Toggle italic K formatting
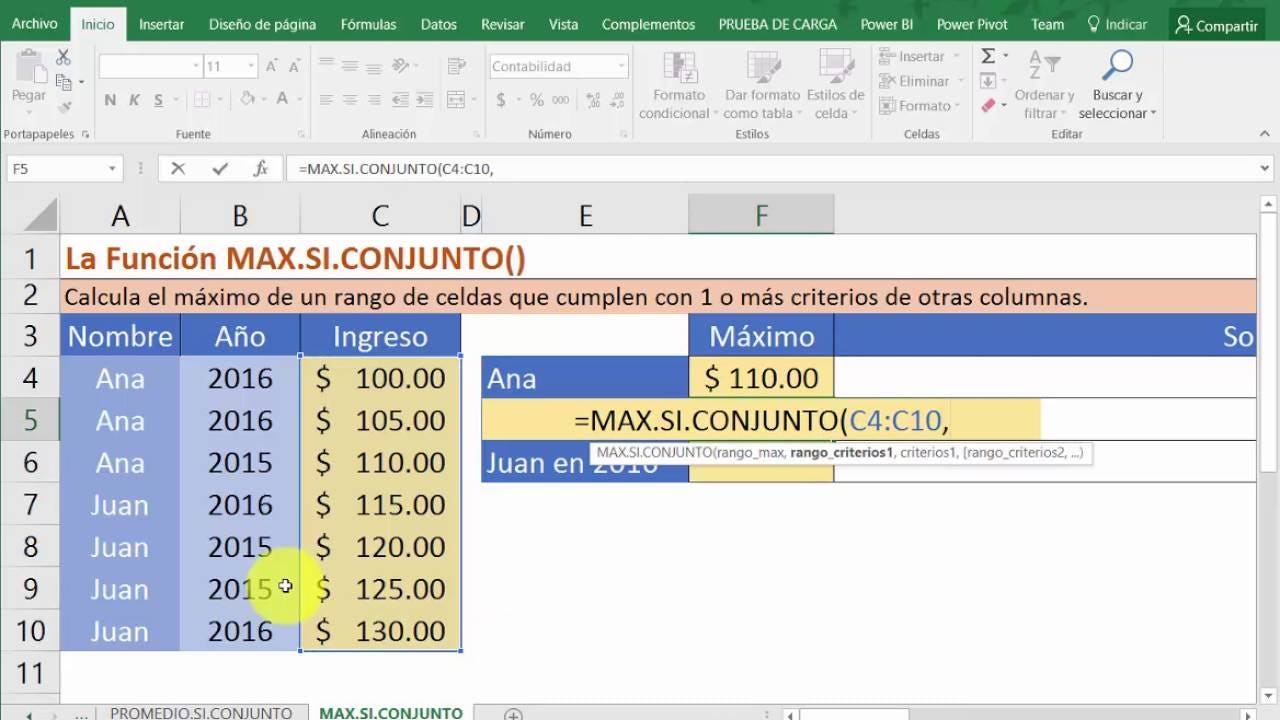The height and width of the screenshot is (720, 1280). (135, 100)
